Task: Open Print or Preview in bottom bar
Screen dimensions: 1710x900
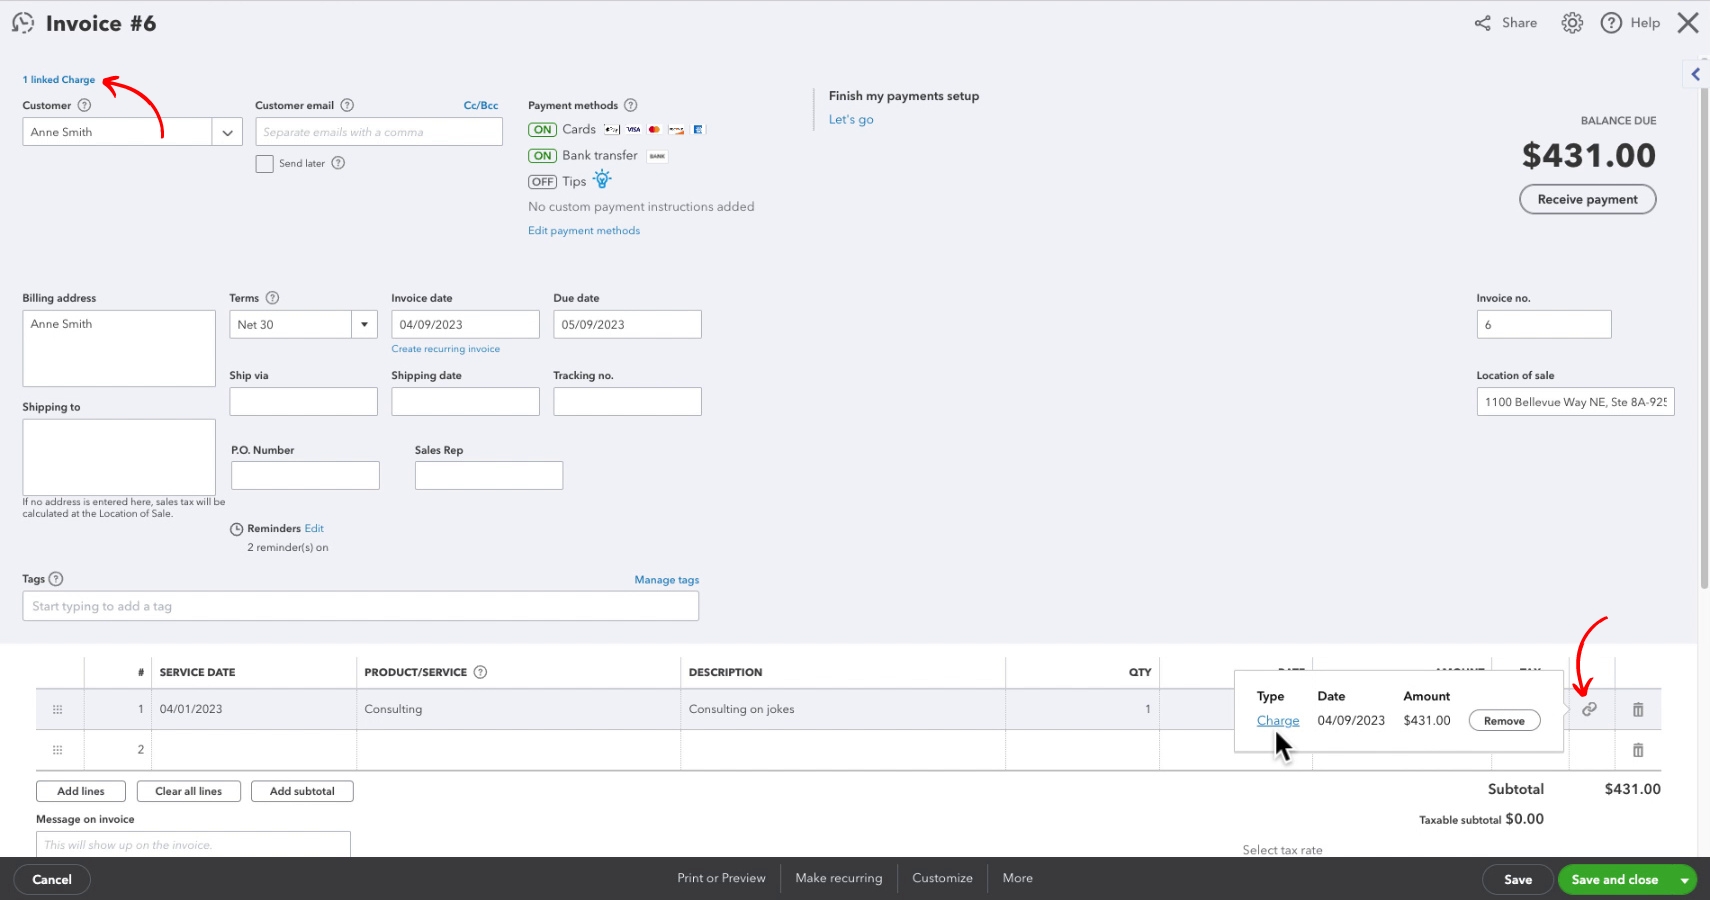Action: coord(721,878)
